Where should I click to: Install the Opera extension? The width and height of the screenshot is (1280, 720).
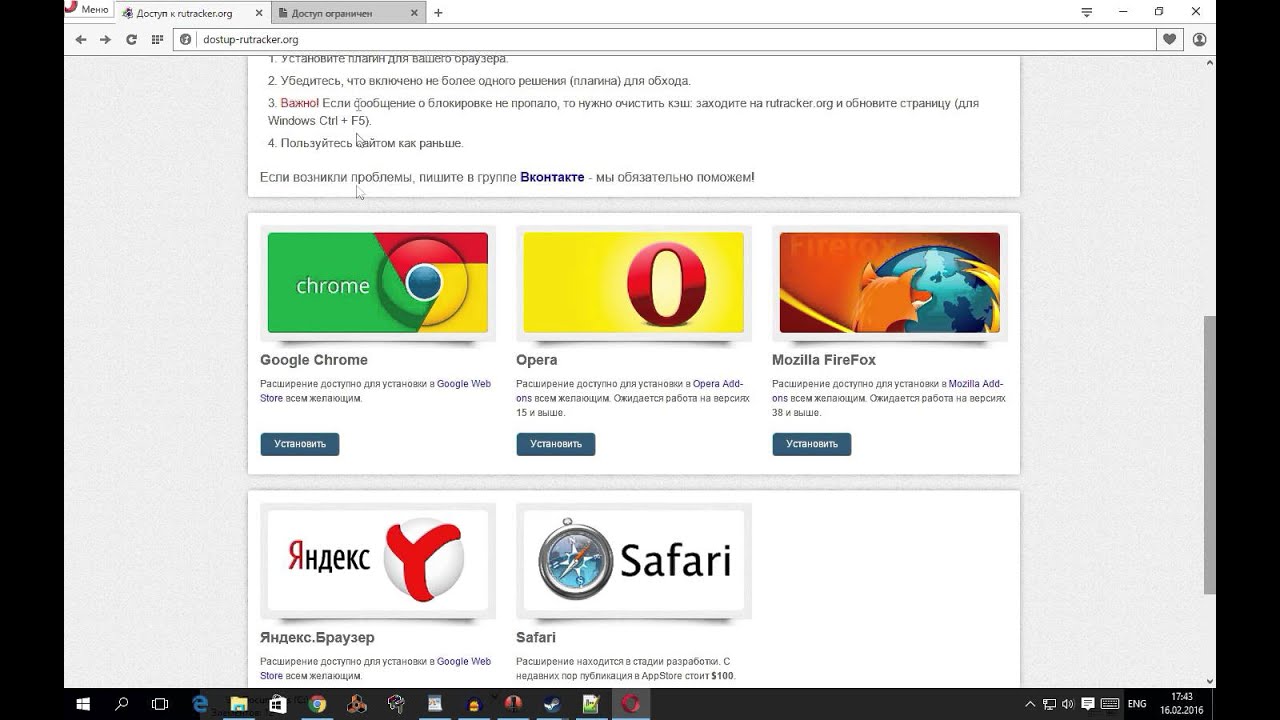(556, 444)
